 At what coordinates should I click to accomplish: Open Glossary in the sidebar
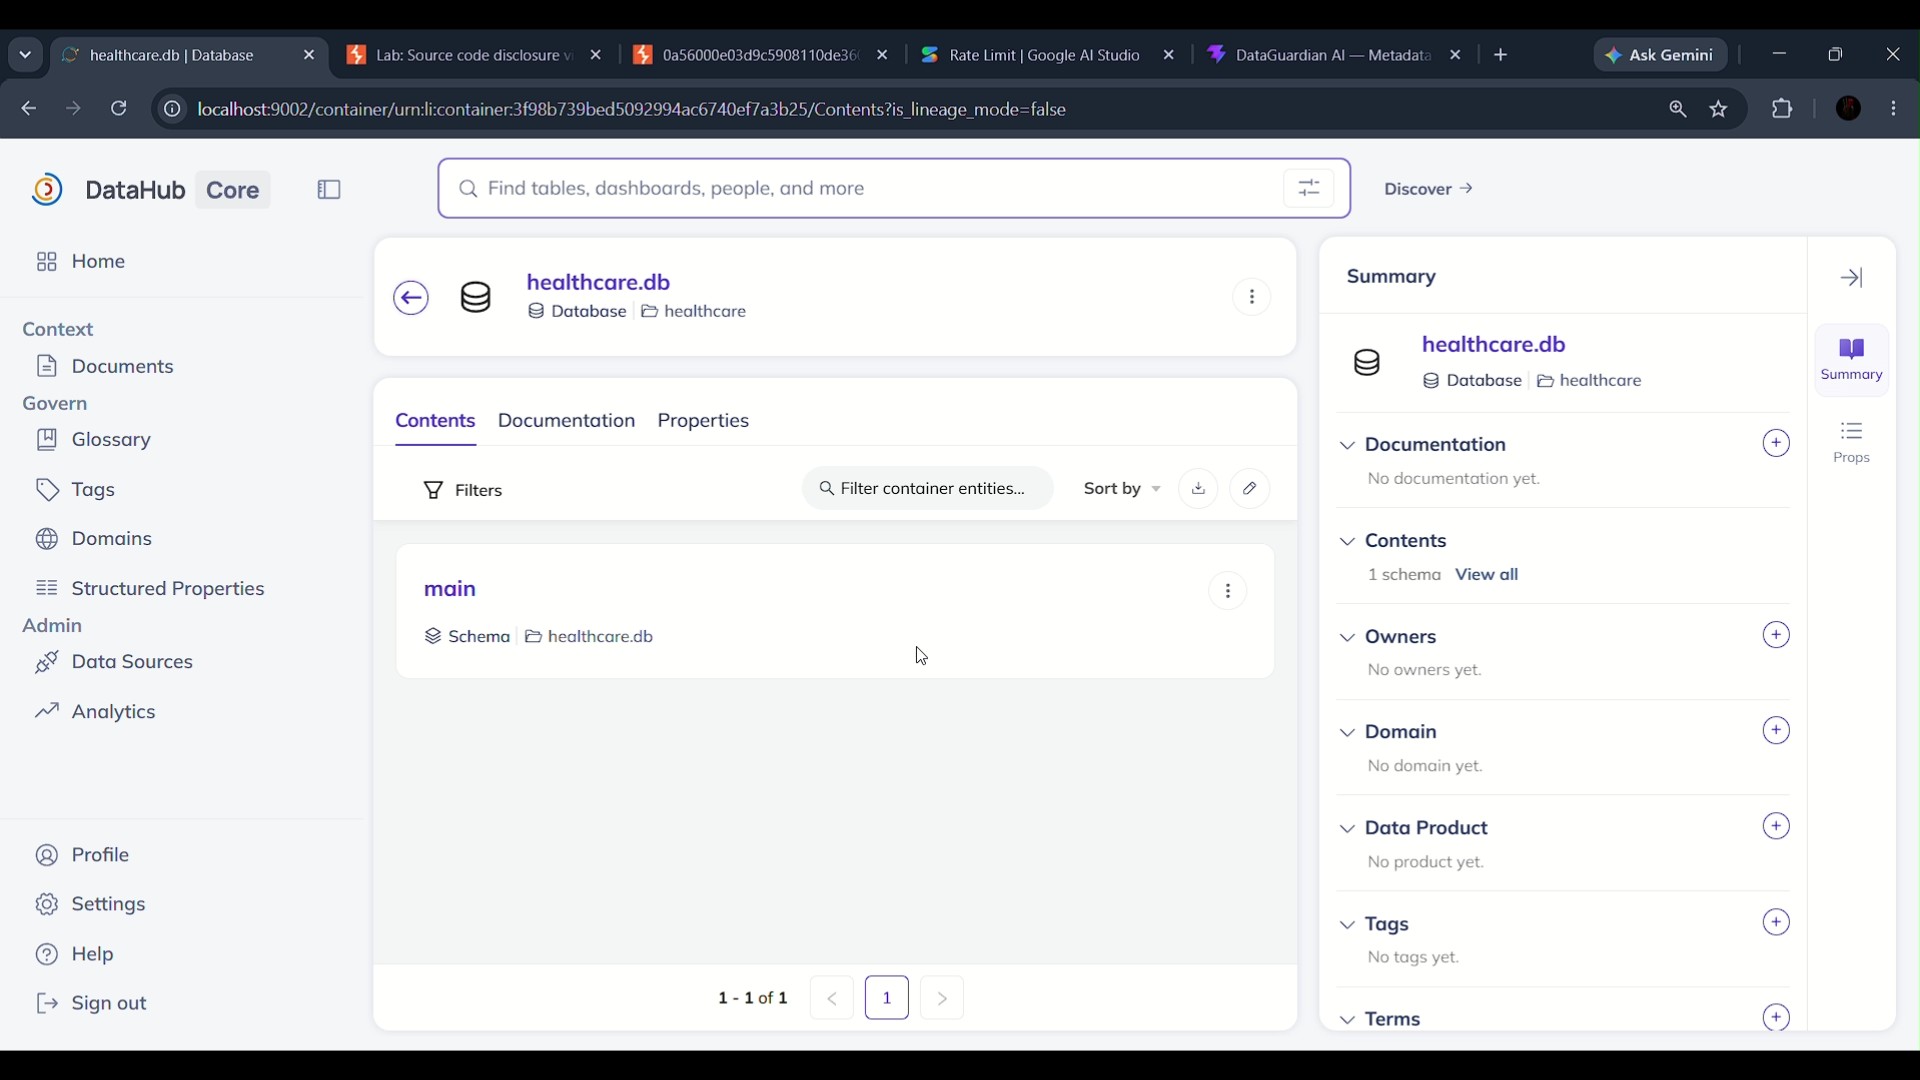click(93, 440)
